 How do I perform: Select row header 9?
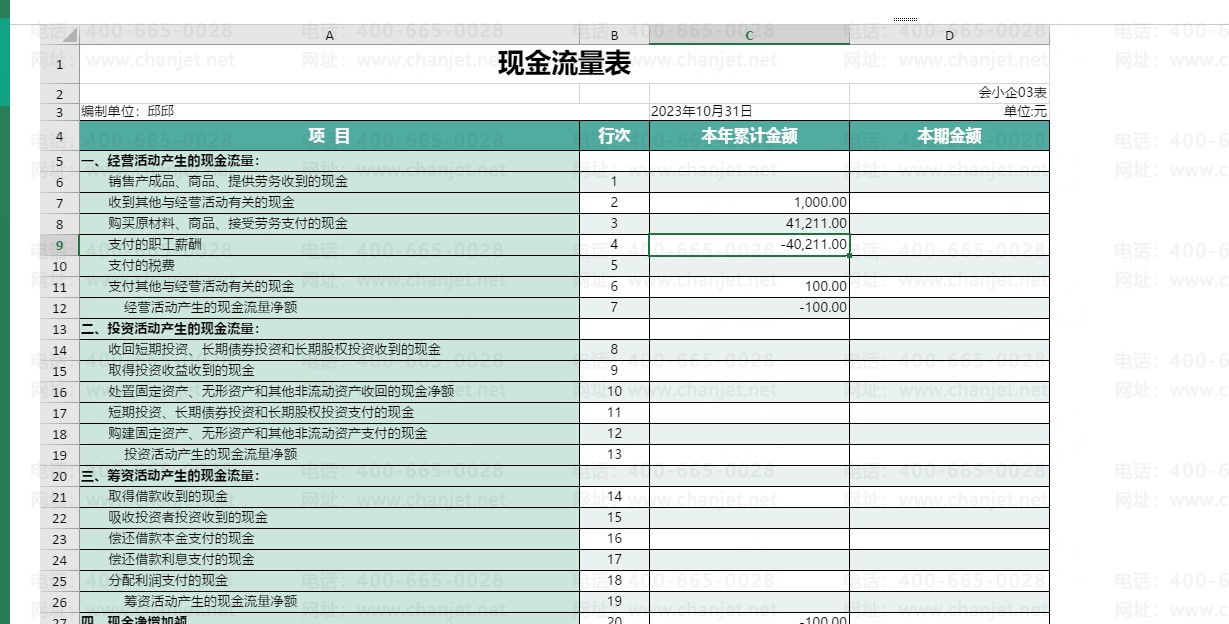[x=59, y=244]
